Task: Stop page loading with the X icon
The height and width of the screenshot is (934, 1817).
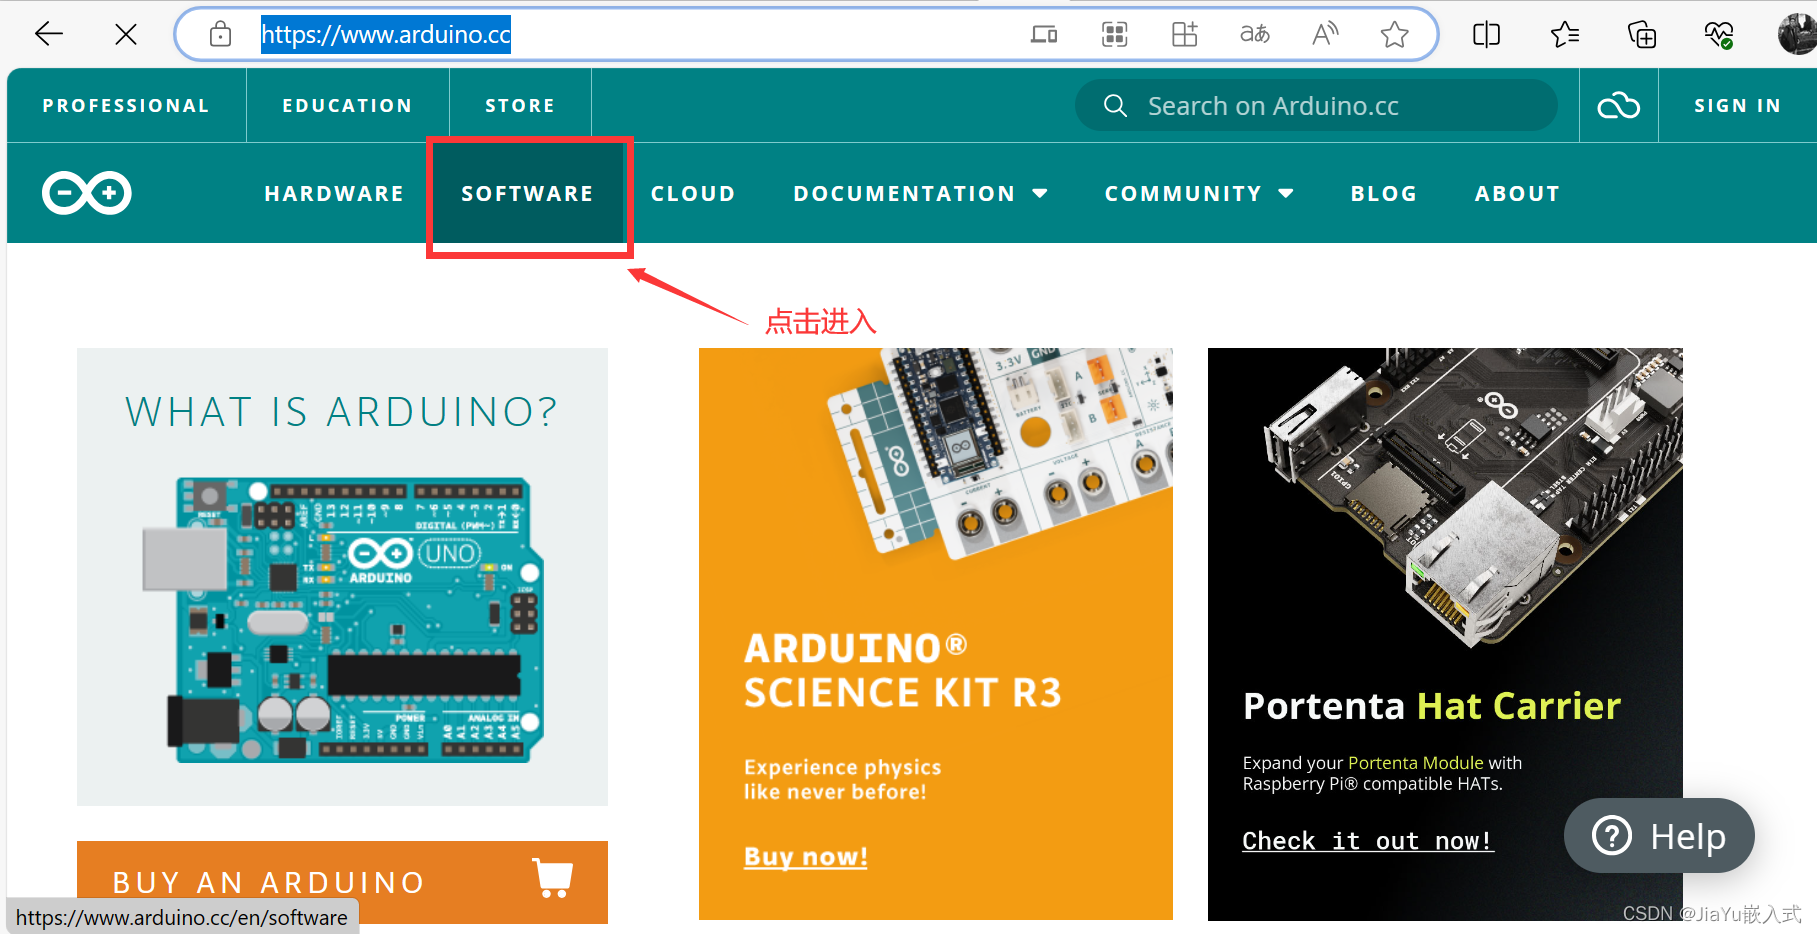Action: 126,34
